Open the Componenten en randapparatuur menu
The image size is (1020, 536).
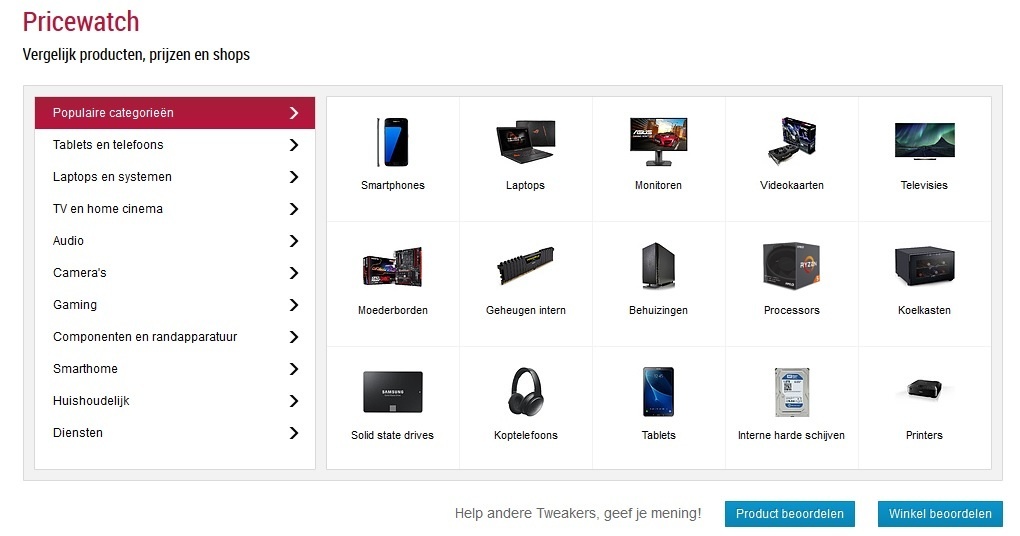(174, 337)
